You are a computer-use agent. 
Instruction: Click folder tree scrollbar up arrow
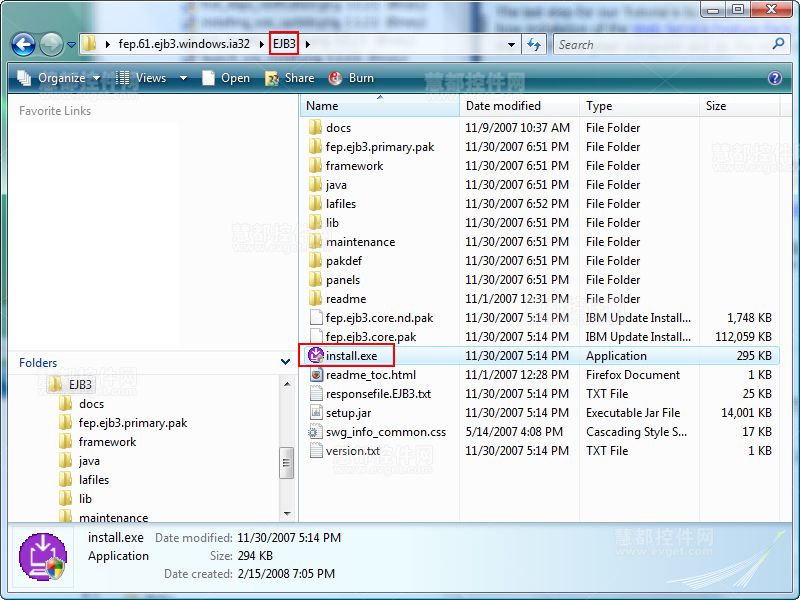pyautogui.click(x=287, y=384)
